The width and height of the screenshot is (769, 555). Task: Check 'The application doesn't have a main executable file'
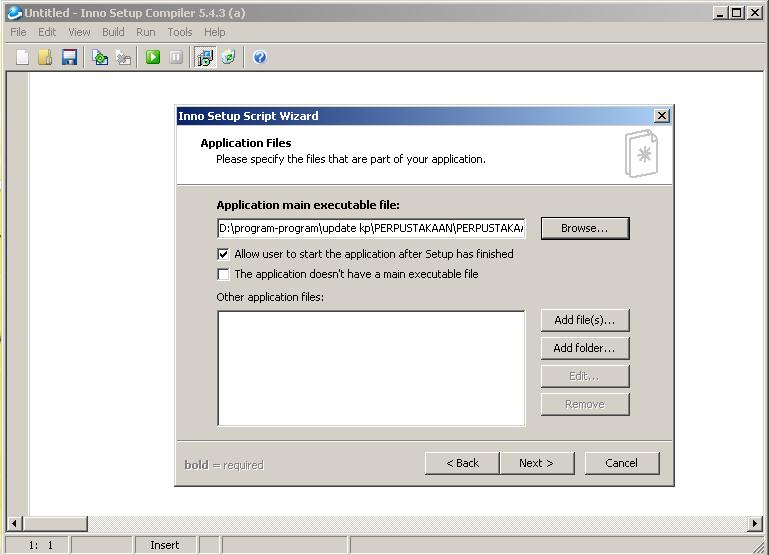[223, 274]
